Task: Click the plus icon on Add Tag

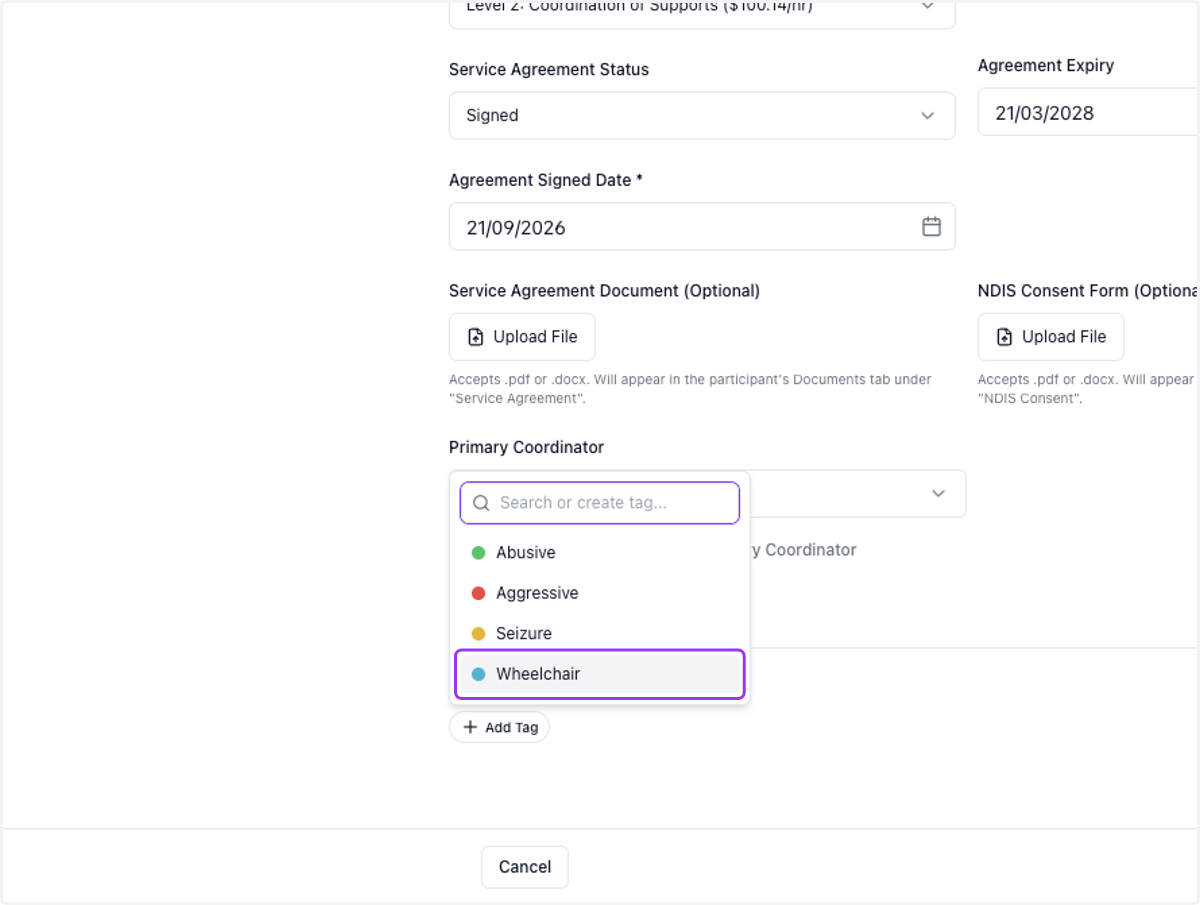Action: [470, 727]
